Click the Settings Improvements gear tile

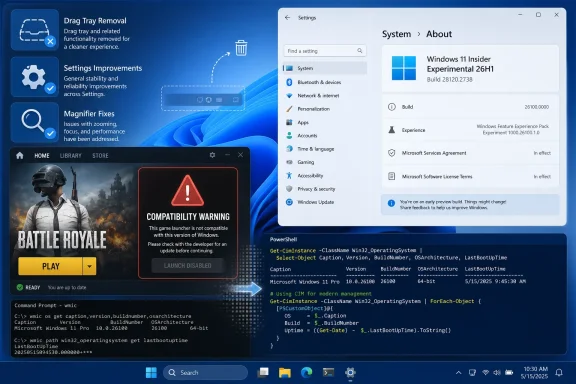(35, 77)
